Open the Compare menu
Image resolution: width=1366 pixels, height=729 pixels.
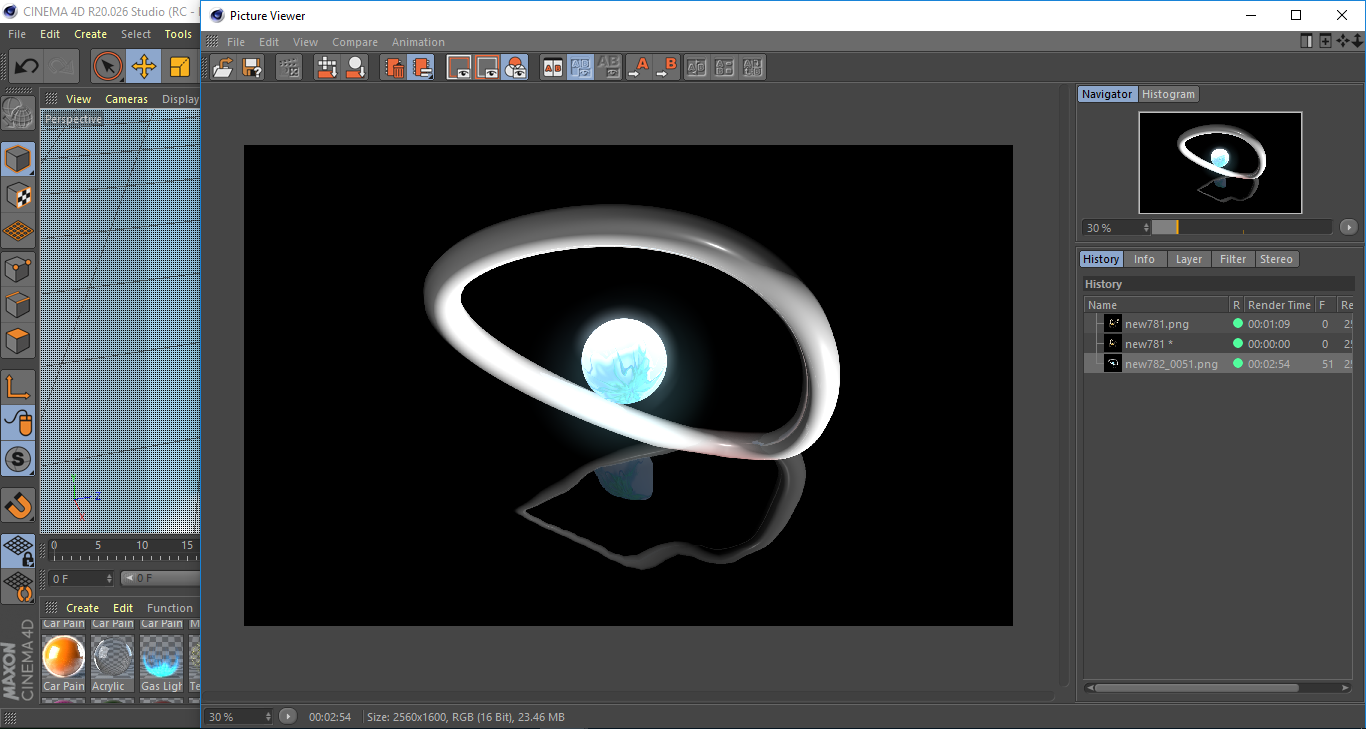click(355, 42)
